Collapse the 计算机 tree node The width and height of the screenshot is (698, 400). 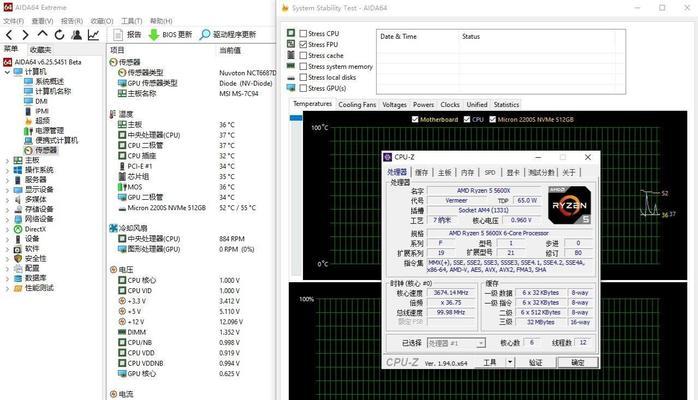7,72
